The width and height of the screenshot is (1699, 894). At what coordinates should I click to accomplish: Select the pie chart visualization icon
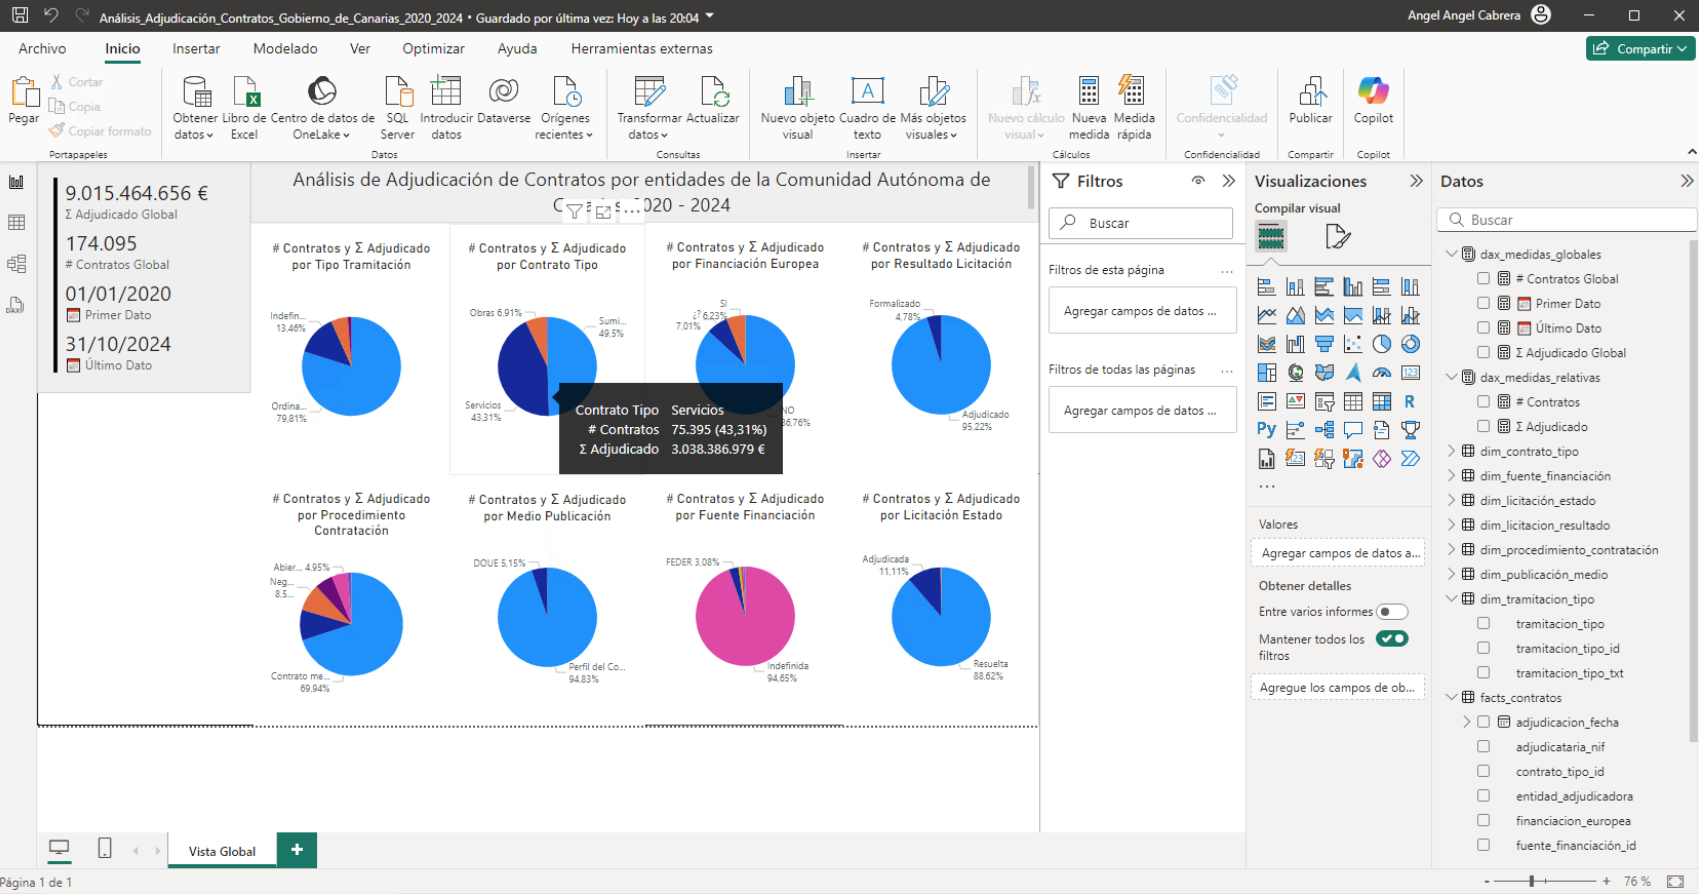tap(1381, 344)
